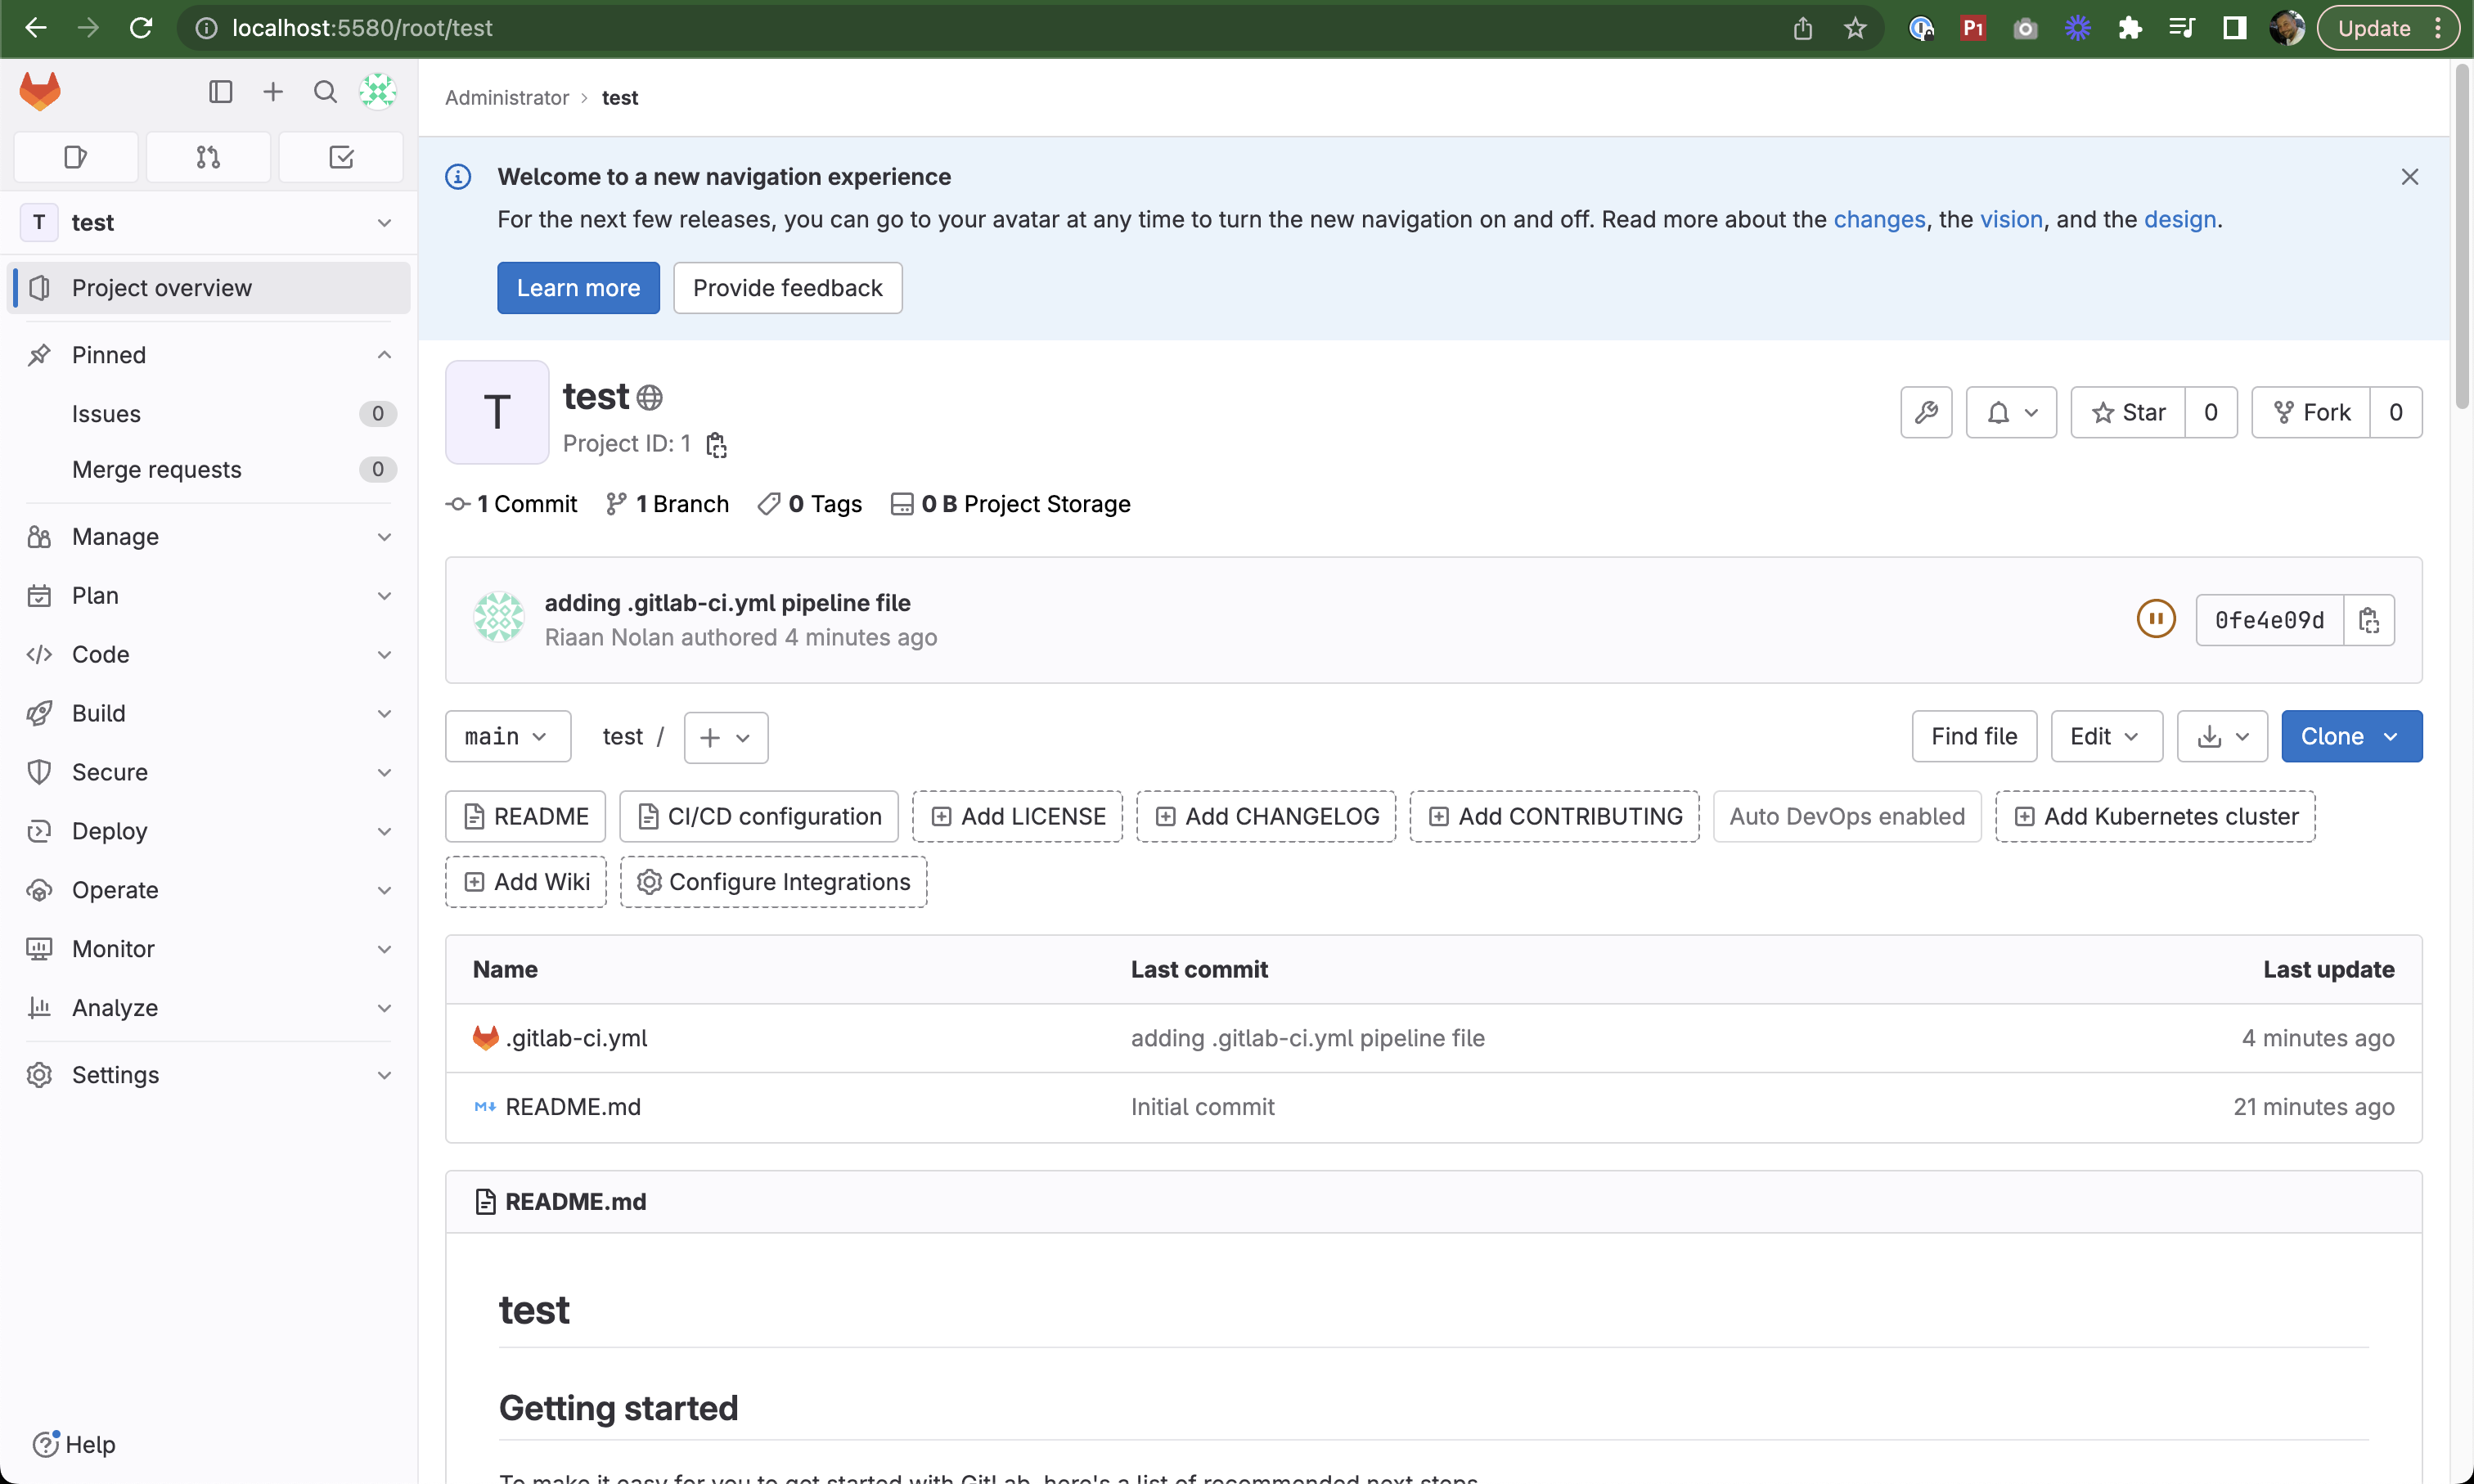The height and width of the screenshot is (1484, 2474).
Task: Open the .gitlab-ci.yml file
Action: 576,1038
